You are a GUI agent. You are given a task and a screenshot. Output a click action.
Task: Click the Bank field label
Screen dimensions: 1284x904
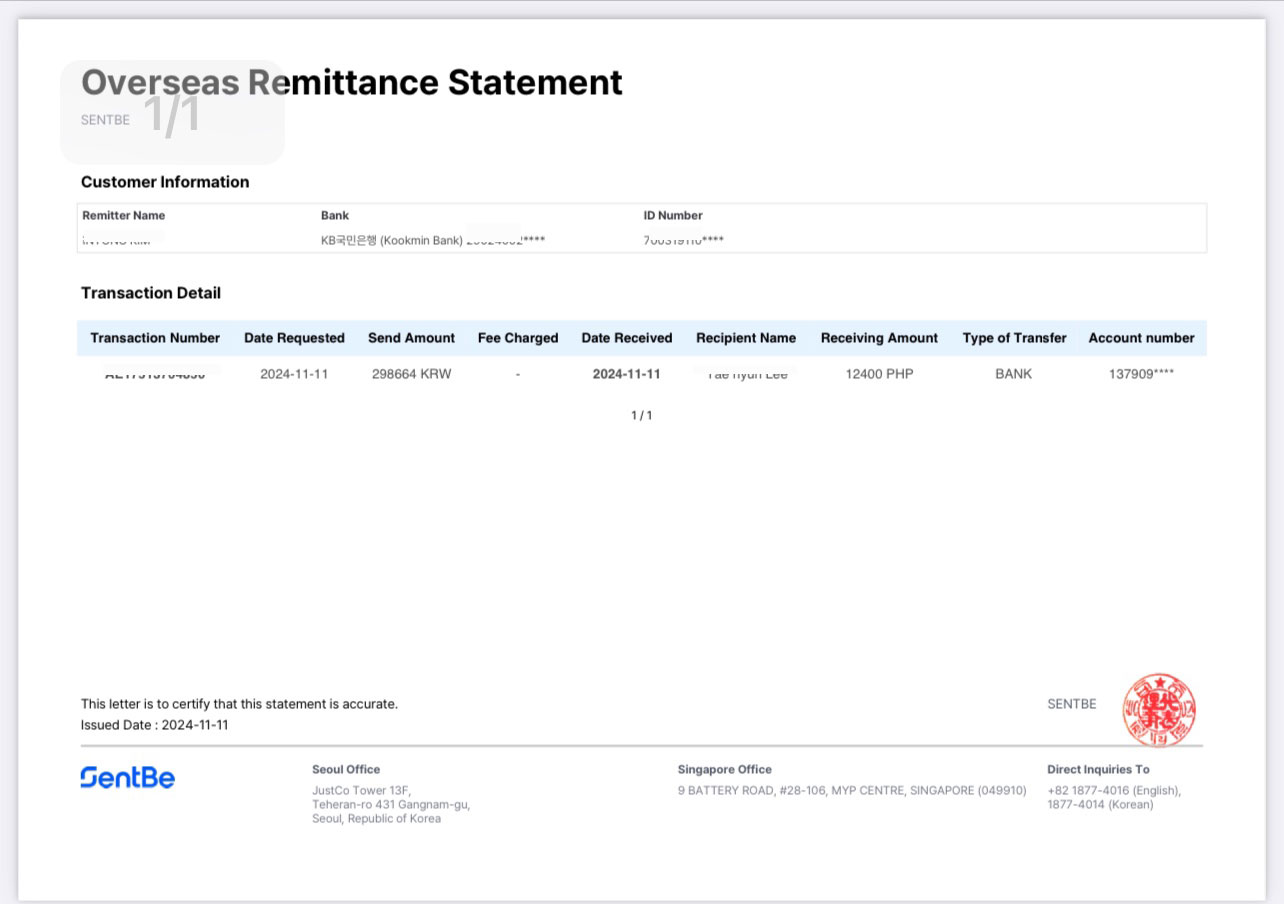[335, 215]
